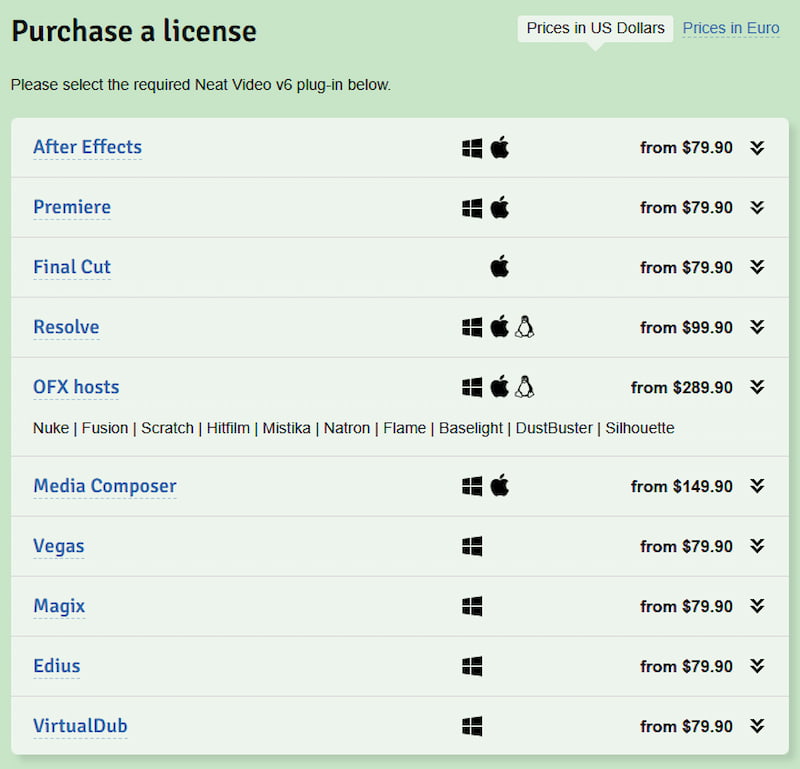
Task: Open the Vegas plug-in link
Action: (x=59, y=547)
